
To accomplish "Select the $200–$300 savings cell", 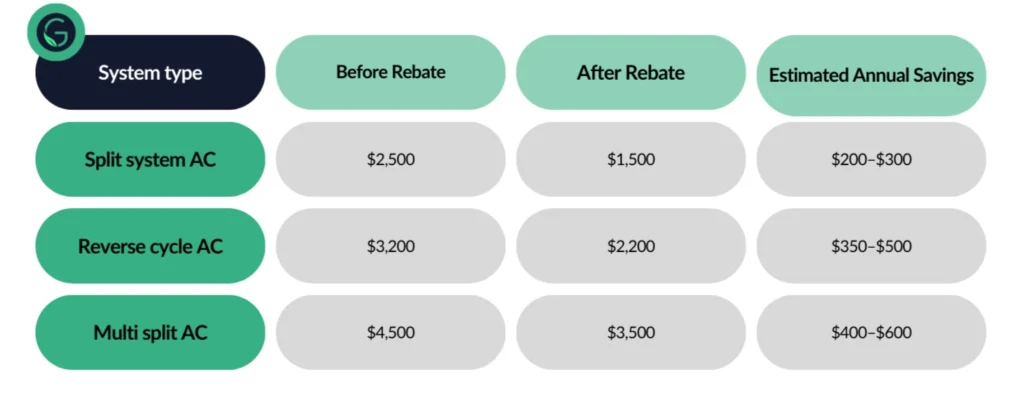I will (871, 159).
